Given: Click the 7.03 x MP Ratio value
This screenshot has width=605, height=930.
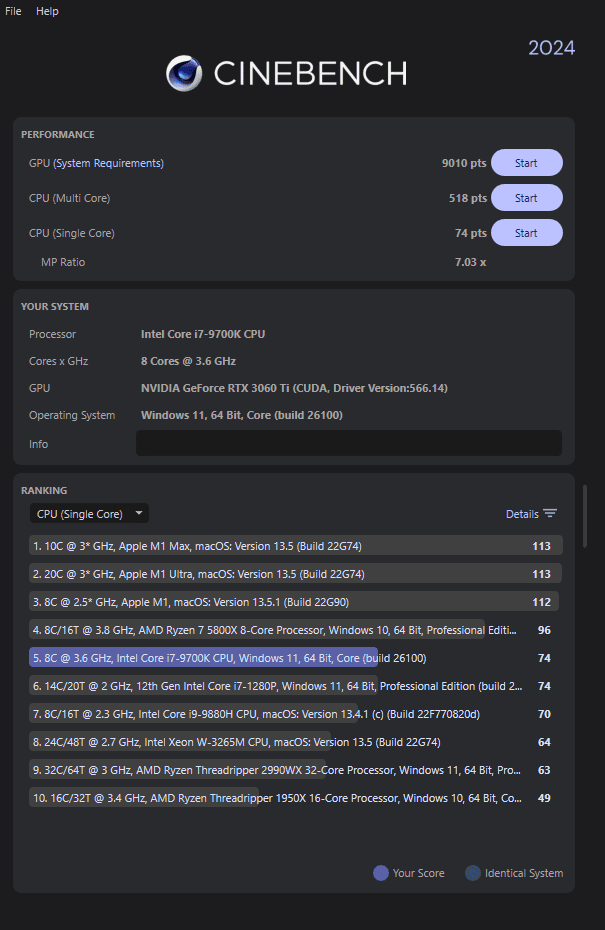Looking at the screenshot, I should [x=470, y=262].
